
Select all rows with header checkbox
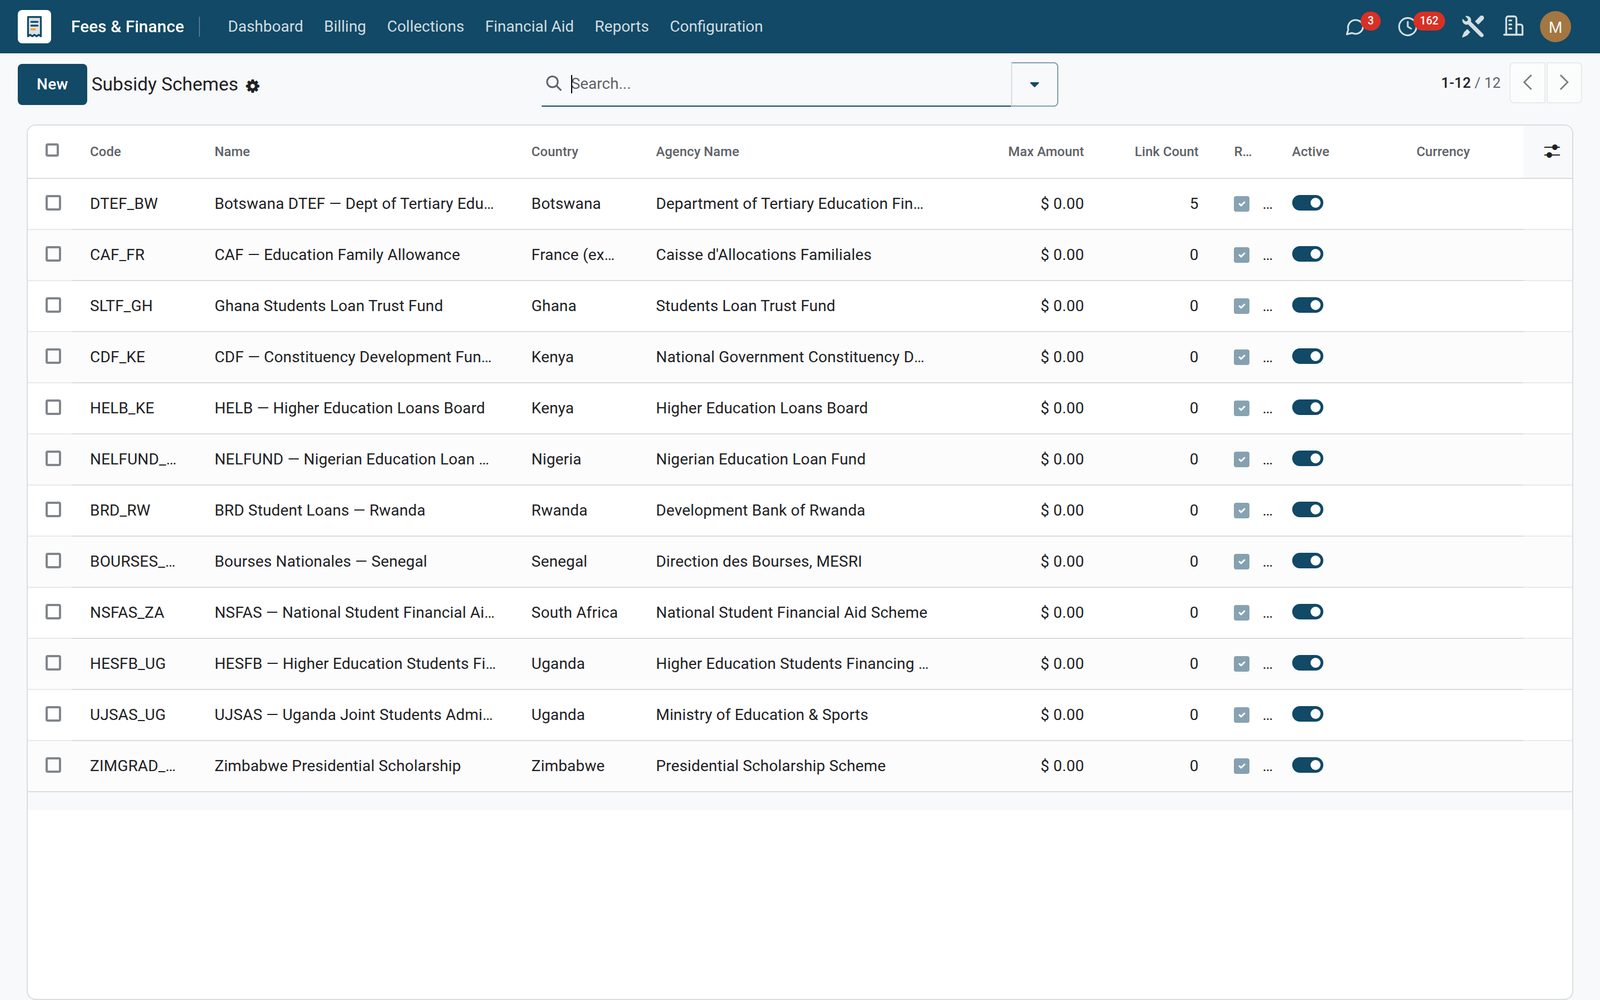52,150
